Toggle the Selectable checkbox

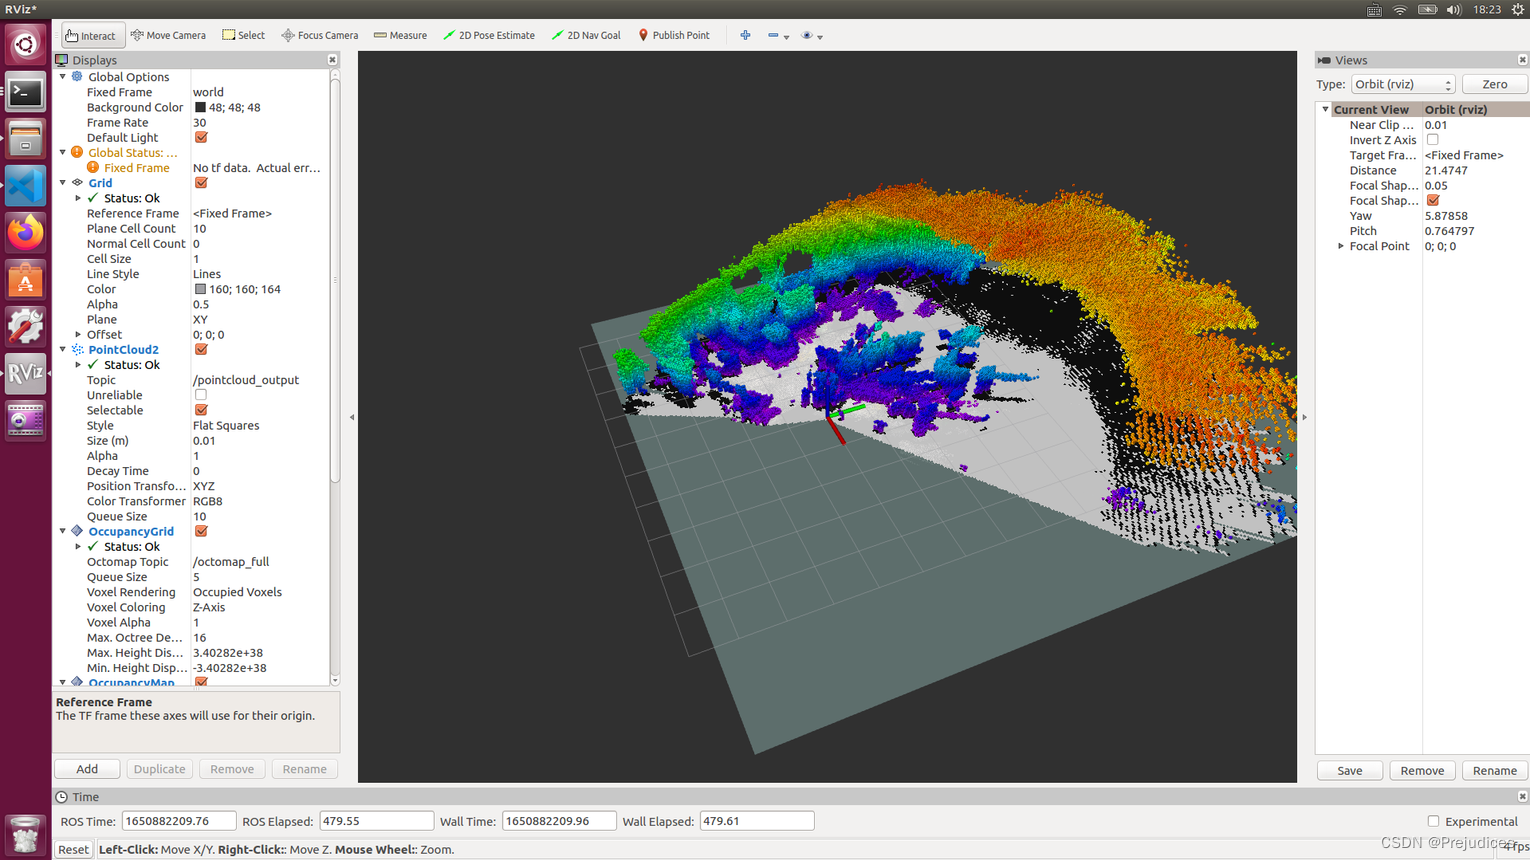point(201,410)
